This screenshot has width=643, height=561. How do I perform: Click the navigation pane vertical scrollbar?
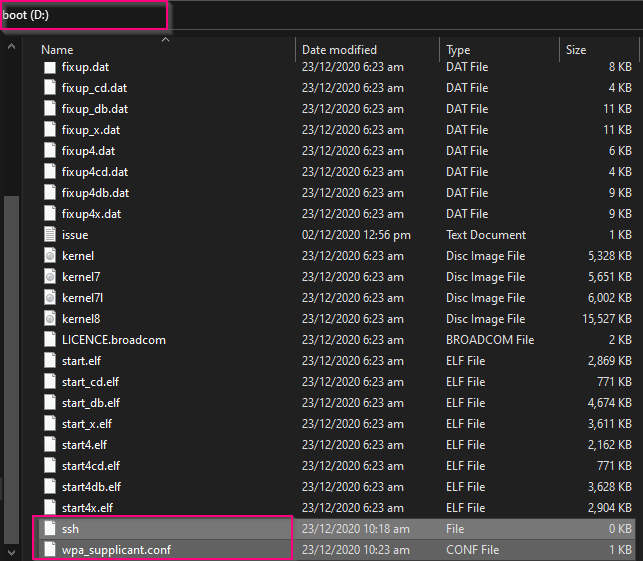(x=12, y=350)
